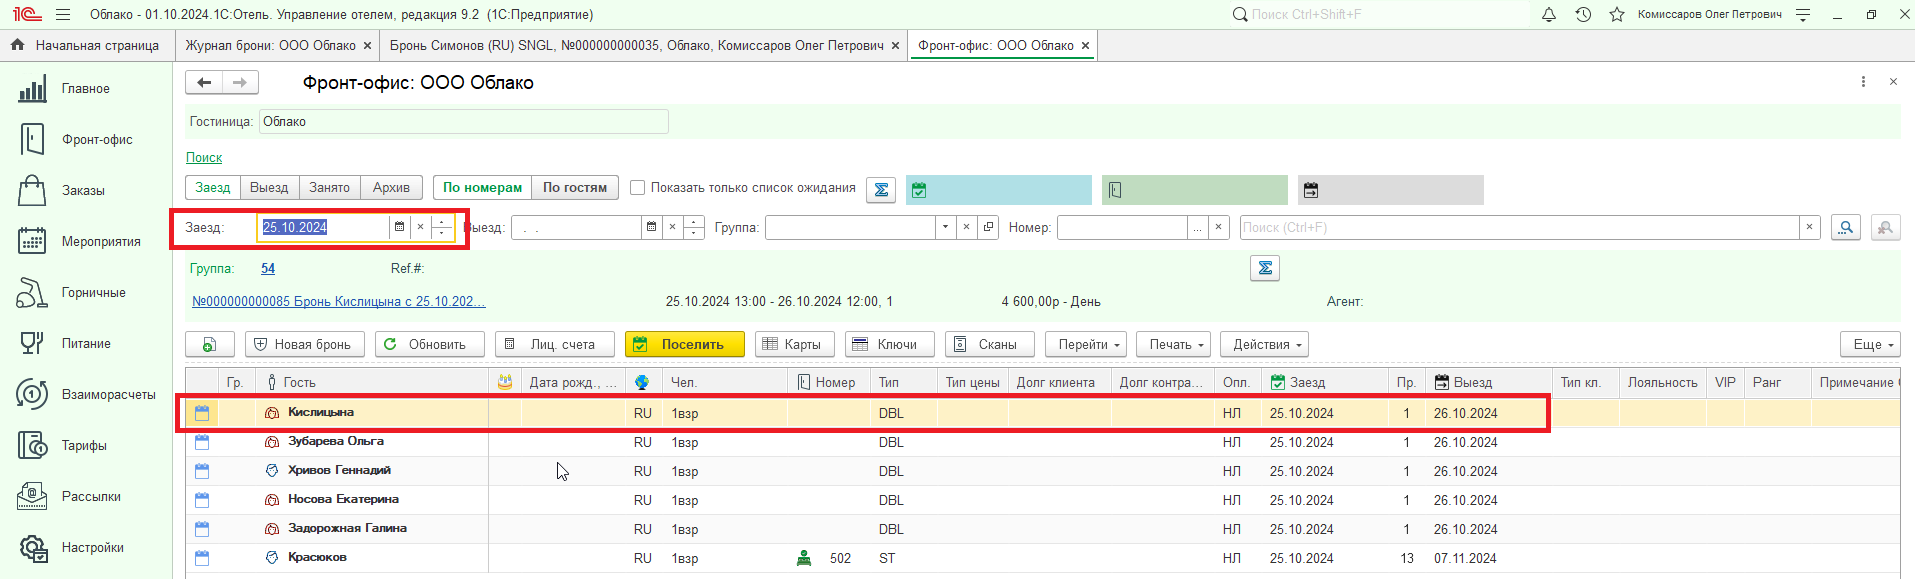The image size is (1915, 579).
Task: Click sigma totals icon next to waiting list checkbox
Action: click(x=881, y=190)
